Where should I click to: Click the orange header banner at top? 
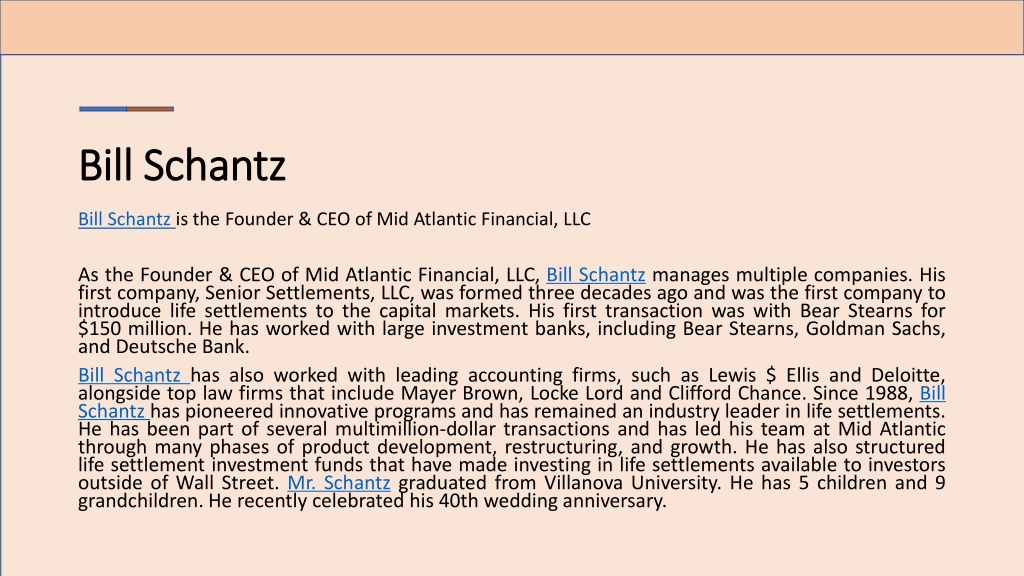tap(512, 27)
